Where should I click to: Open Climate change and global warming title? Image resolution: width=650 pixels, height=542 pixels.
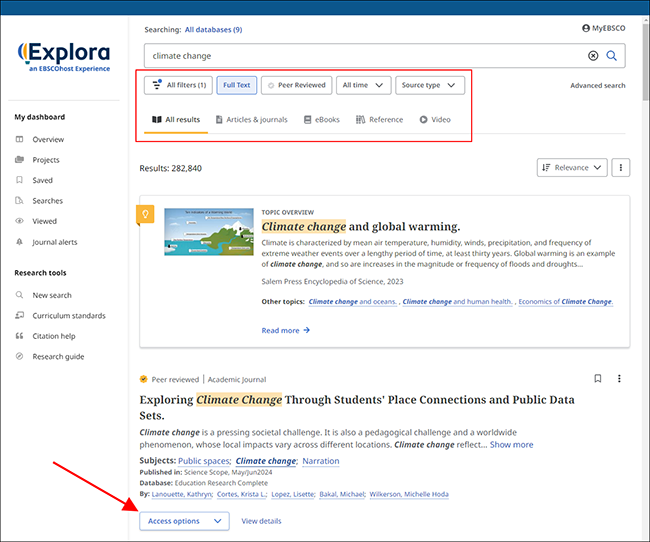(x=361, y=227)
